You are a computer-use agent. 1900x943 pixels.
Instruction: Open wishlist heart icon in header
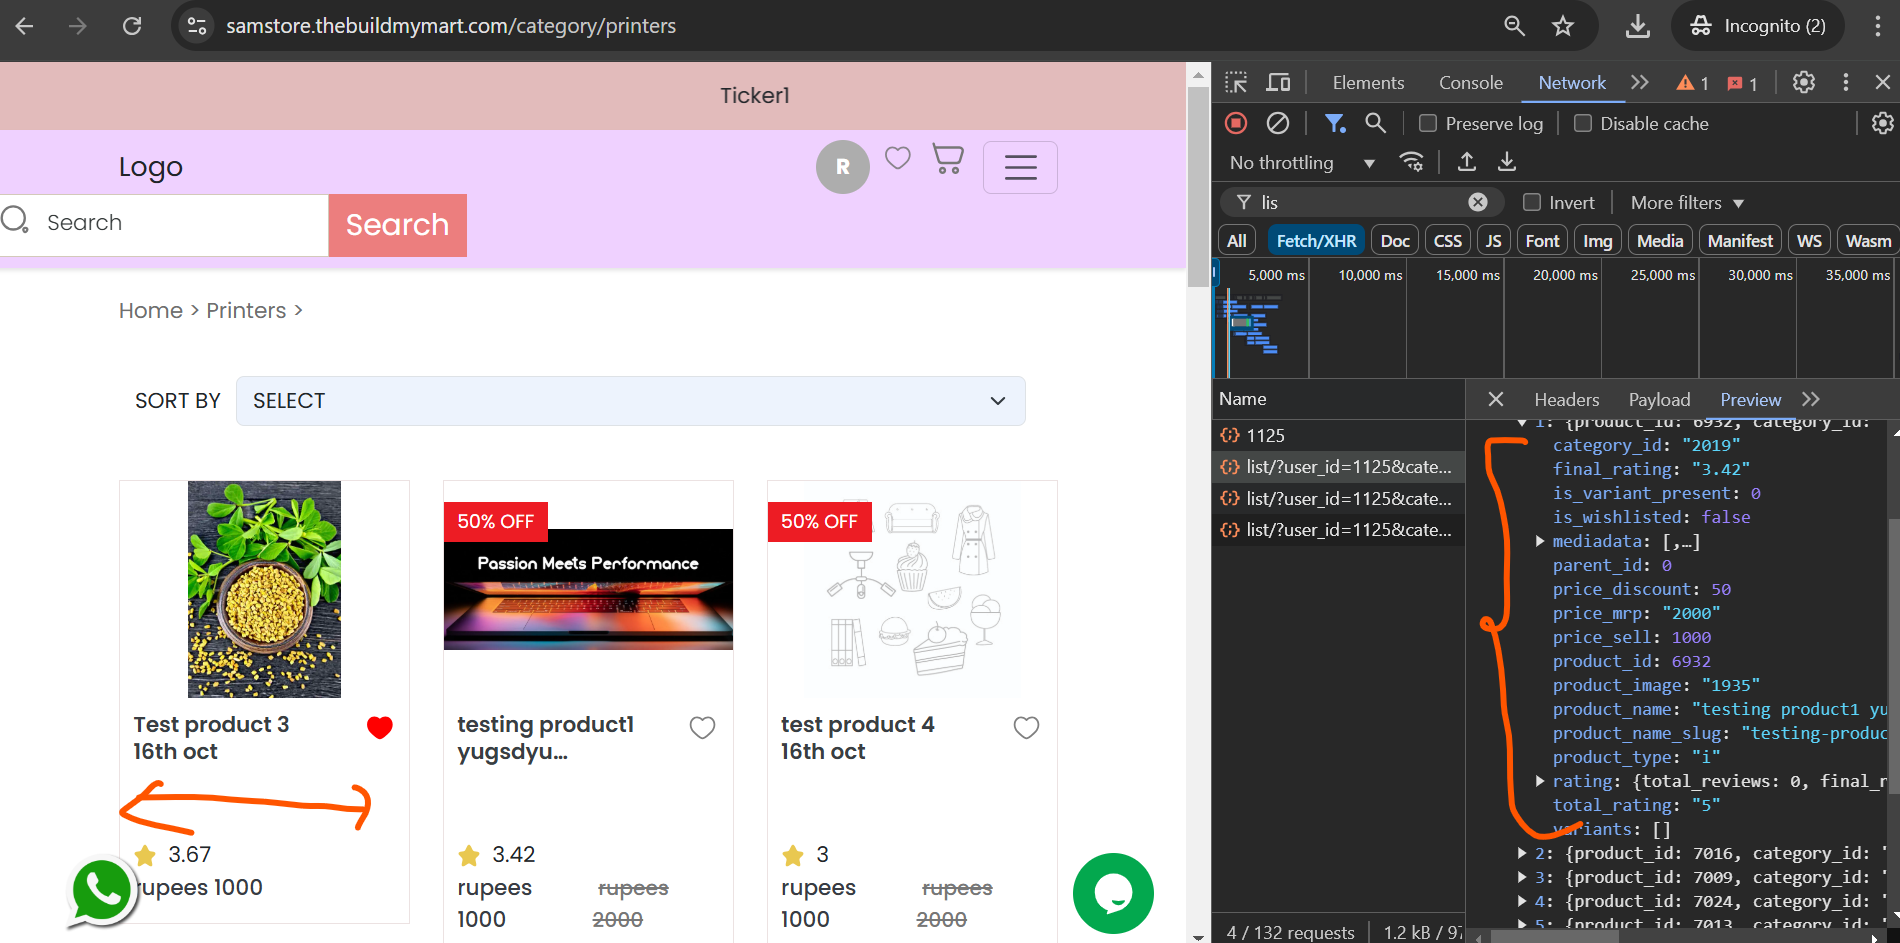point(898,158)
